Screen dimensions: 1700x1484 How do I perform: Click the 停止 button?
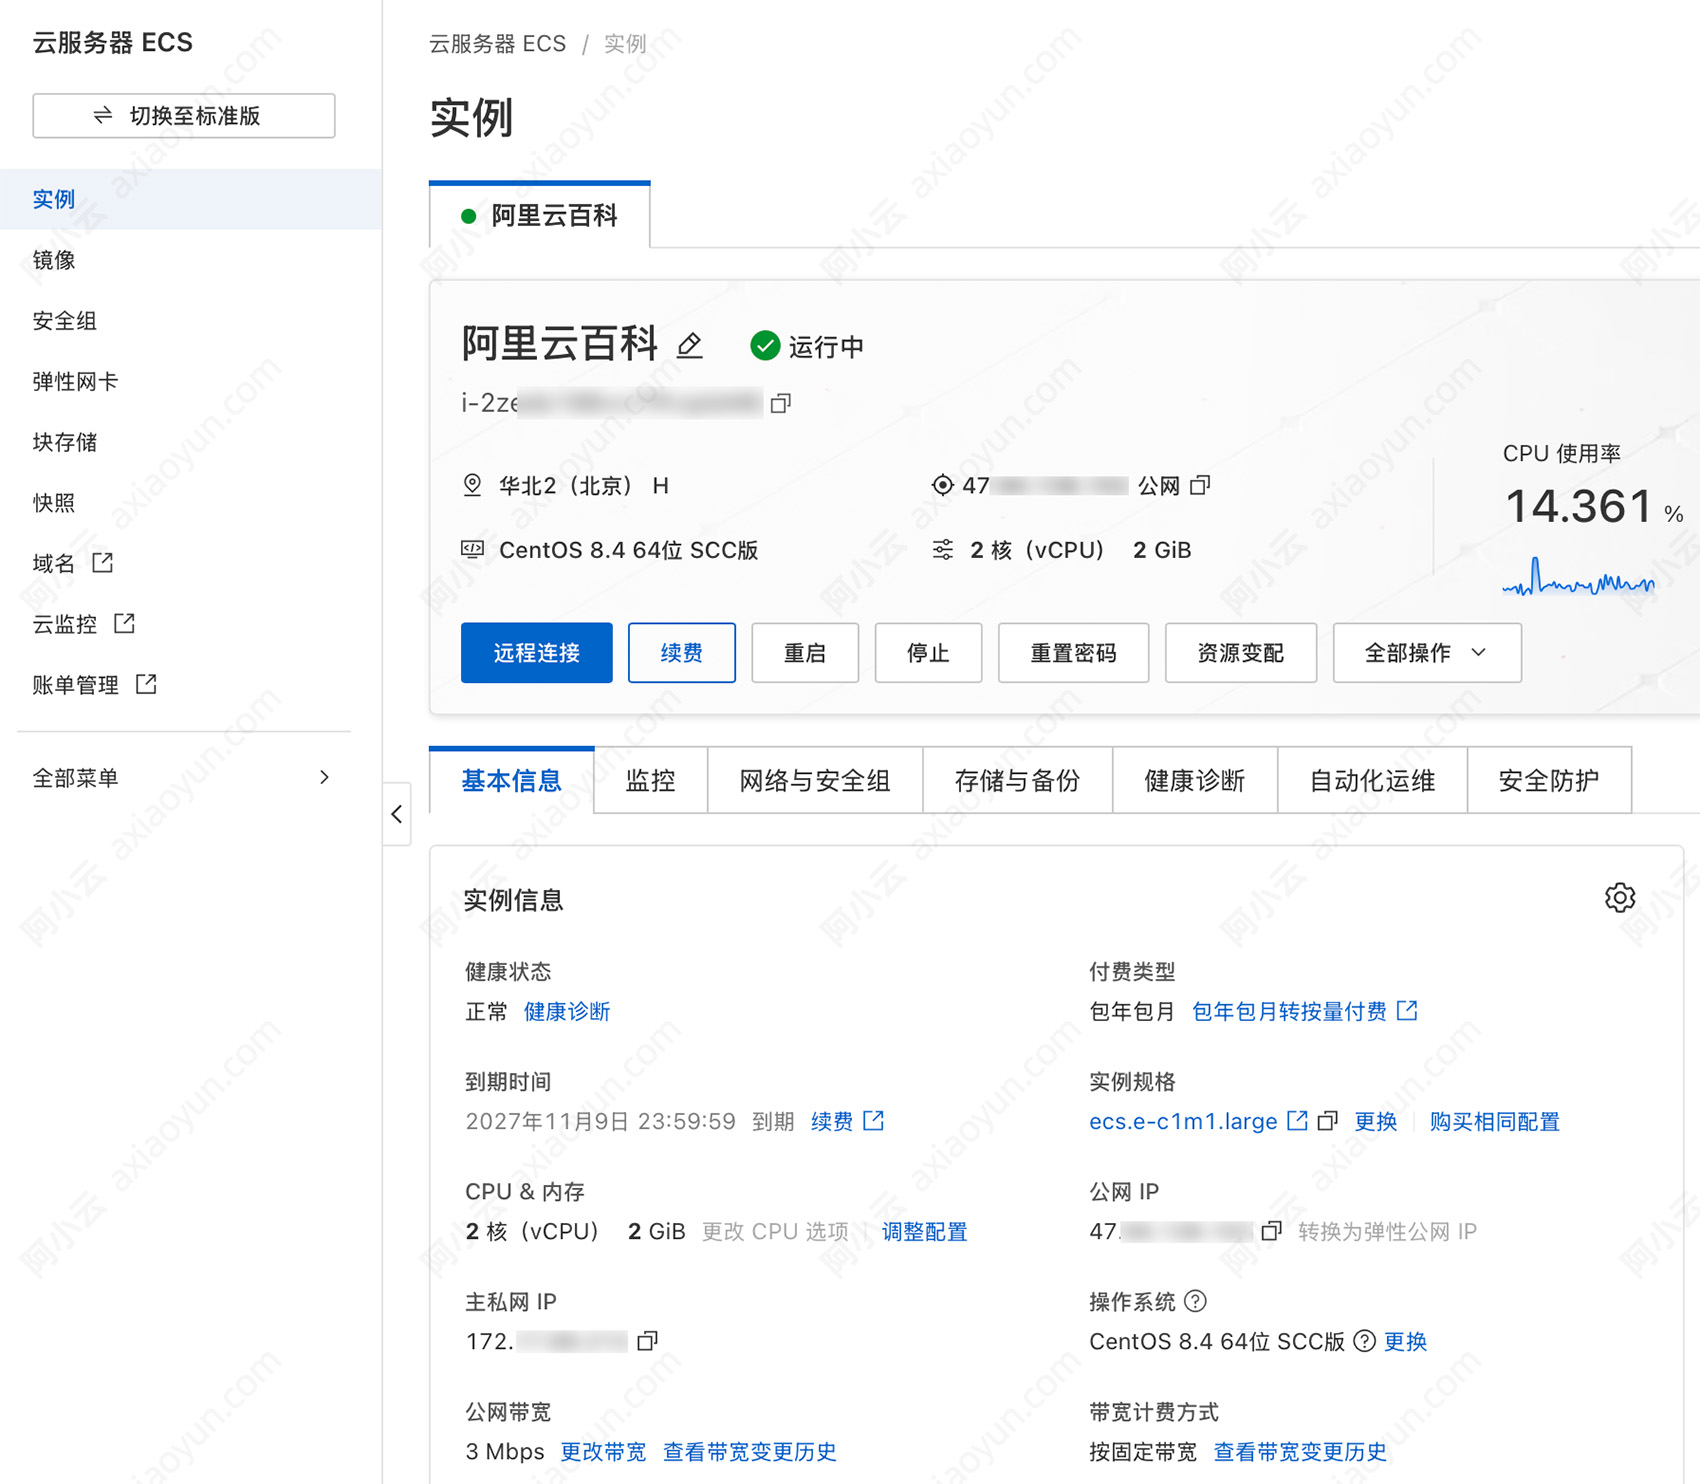coord(928,653)
